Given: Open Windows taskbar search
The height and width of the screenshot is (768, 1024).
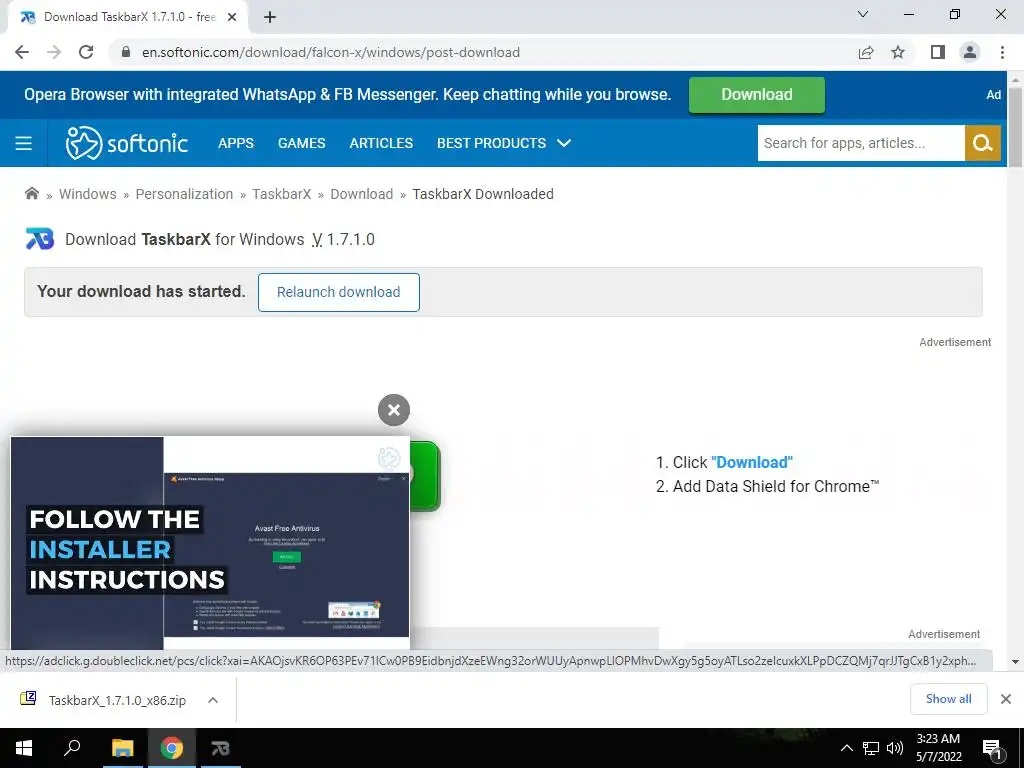Looking at the screenshot, I should tap(72, 748).
